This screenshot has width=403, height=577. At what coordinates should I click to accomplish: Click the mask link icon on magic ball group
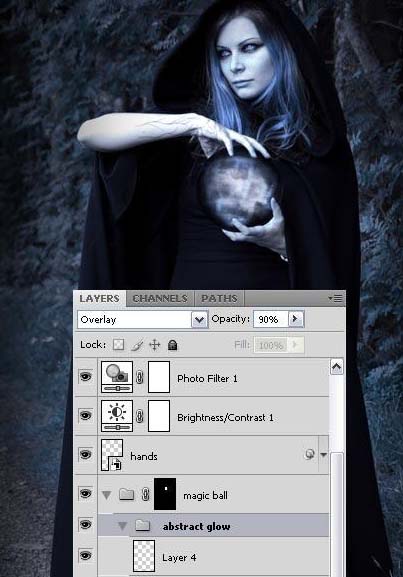146,494
